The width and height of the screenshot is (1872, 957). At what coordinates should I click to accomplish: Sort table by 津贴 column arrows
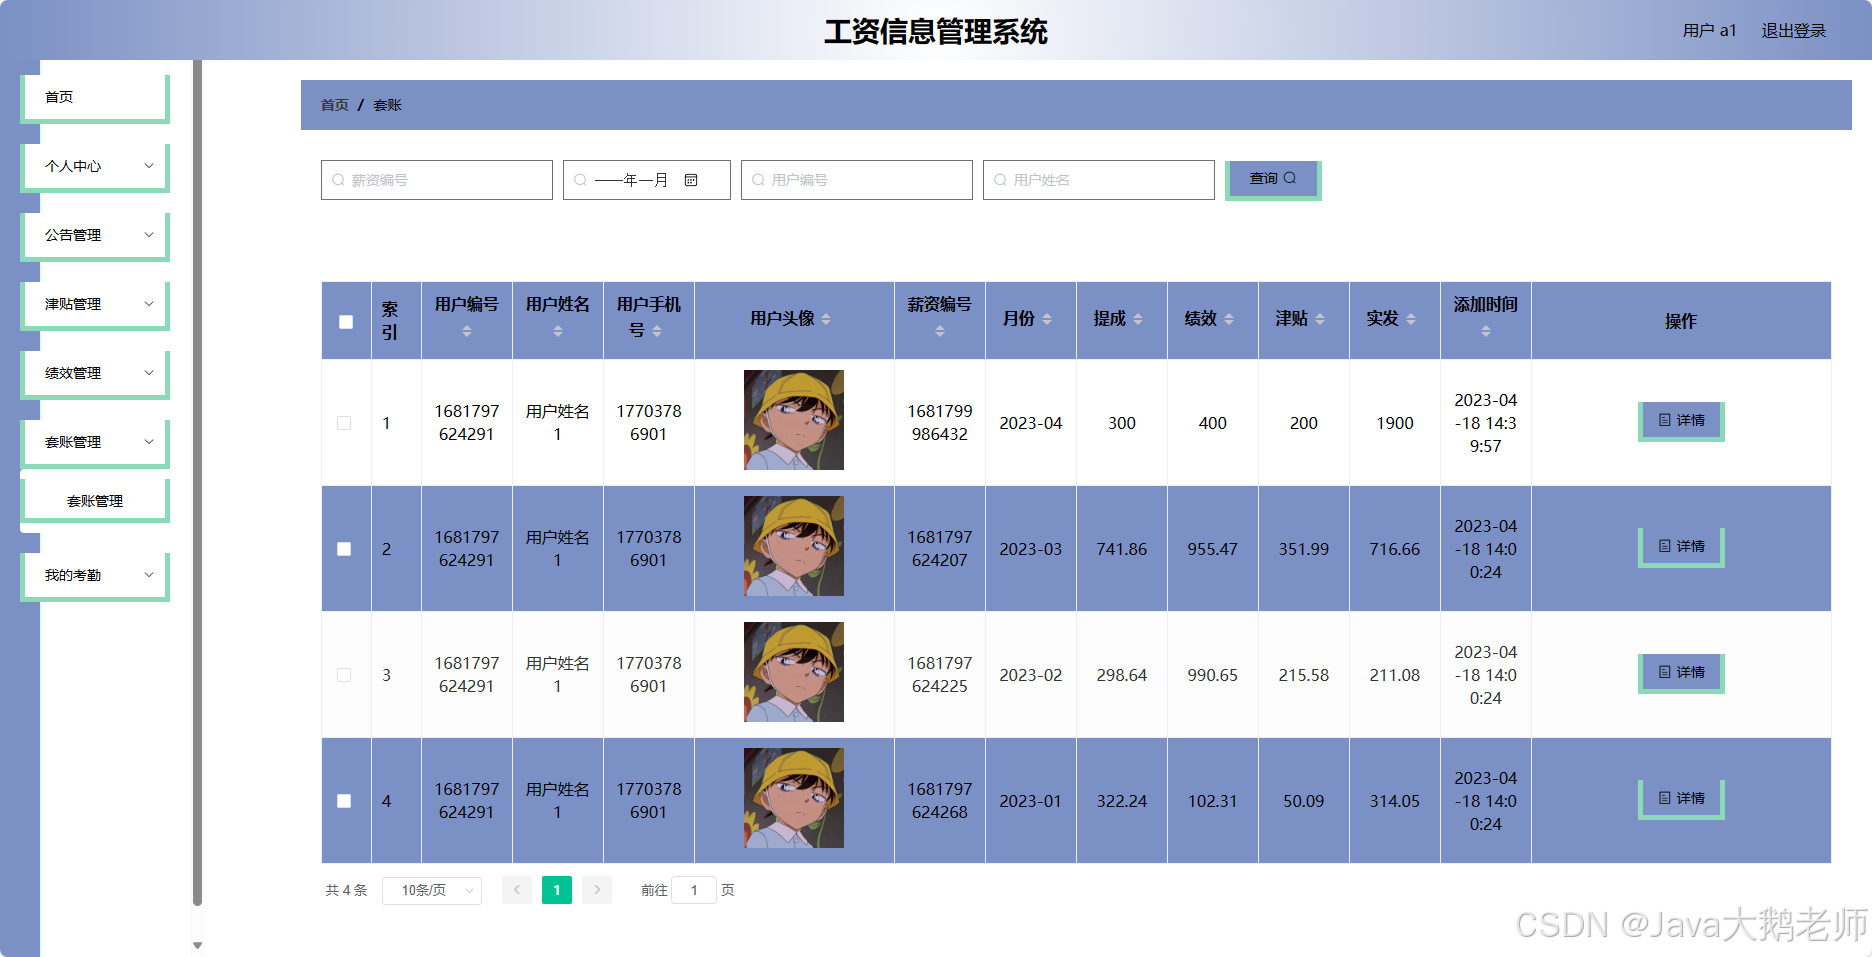[x=1320, y=319]
